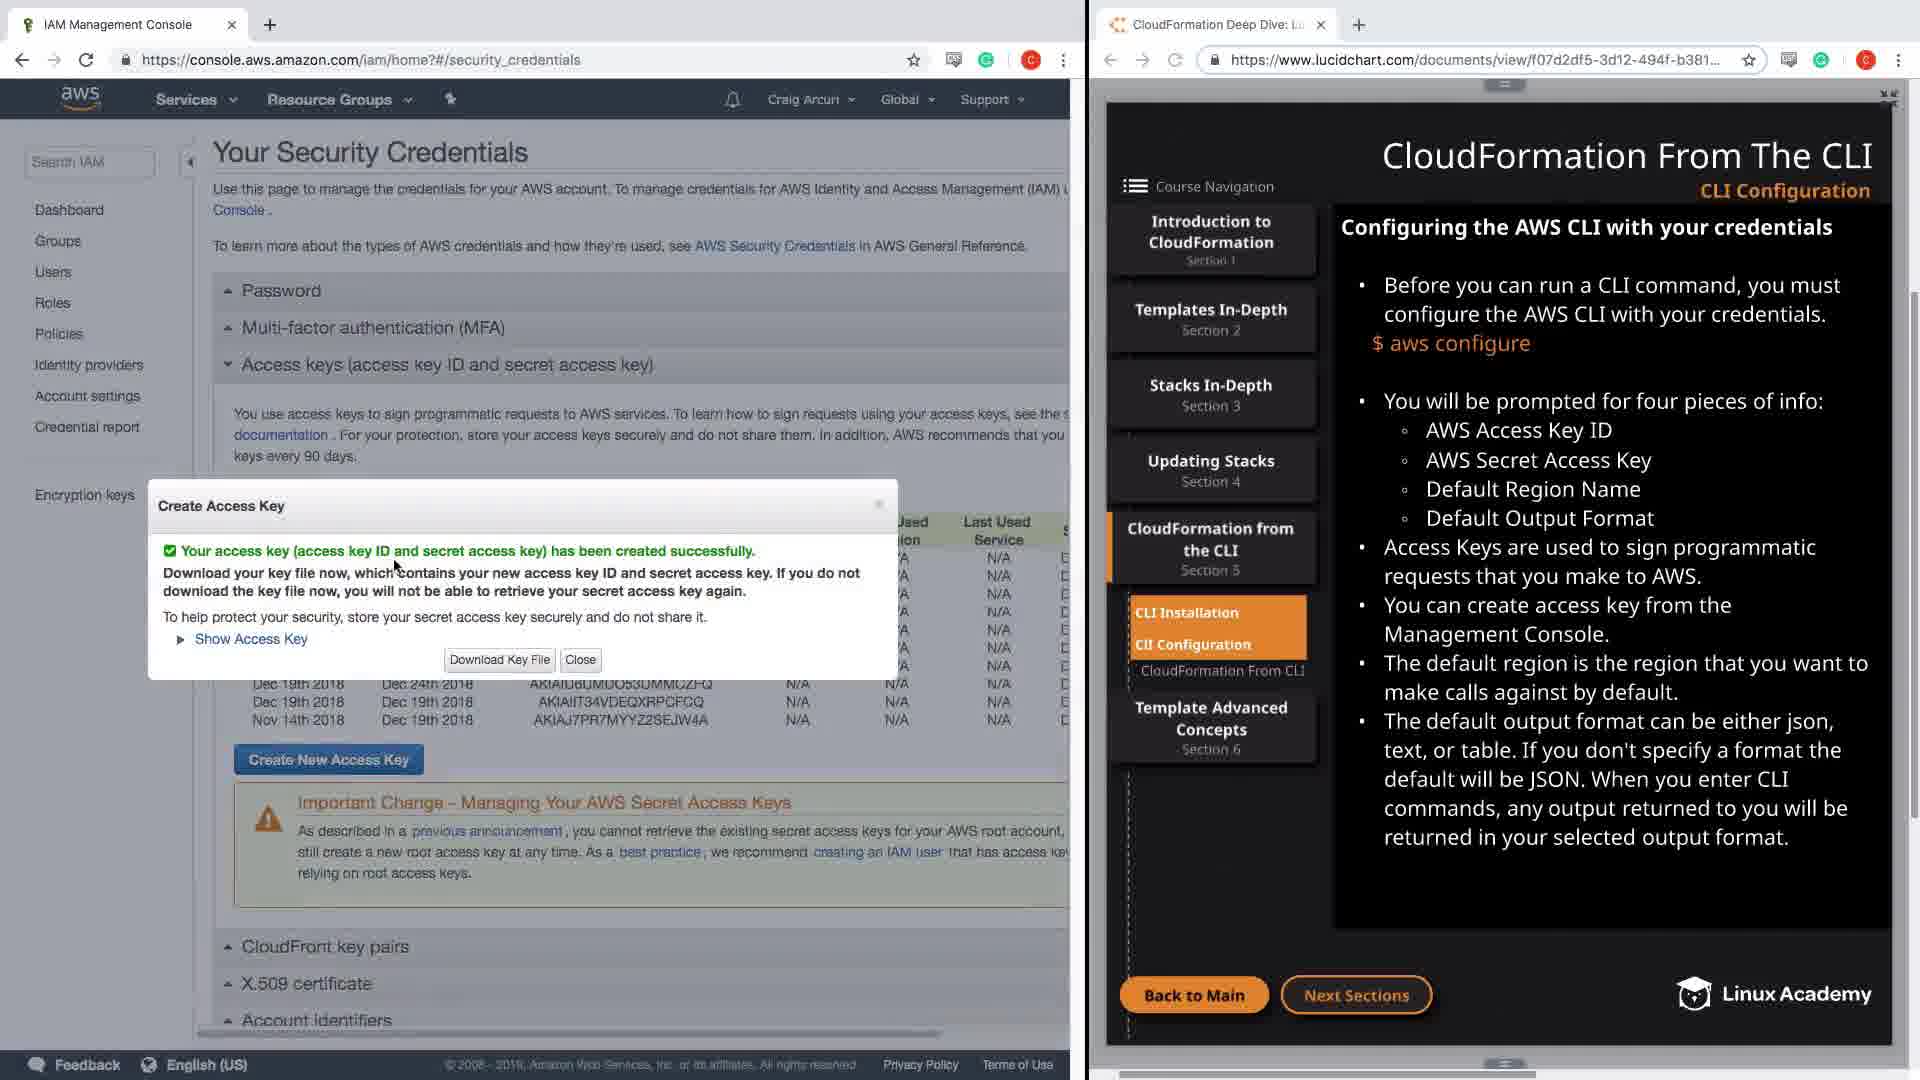
Task: Expand Show Access Key disclosure triangle
Action: (180, 640)
